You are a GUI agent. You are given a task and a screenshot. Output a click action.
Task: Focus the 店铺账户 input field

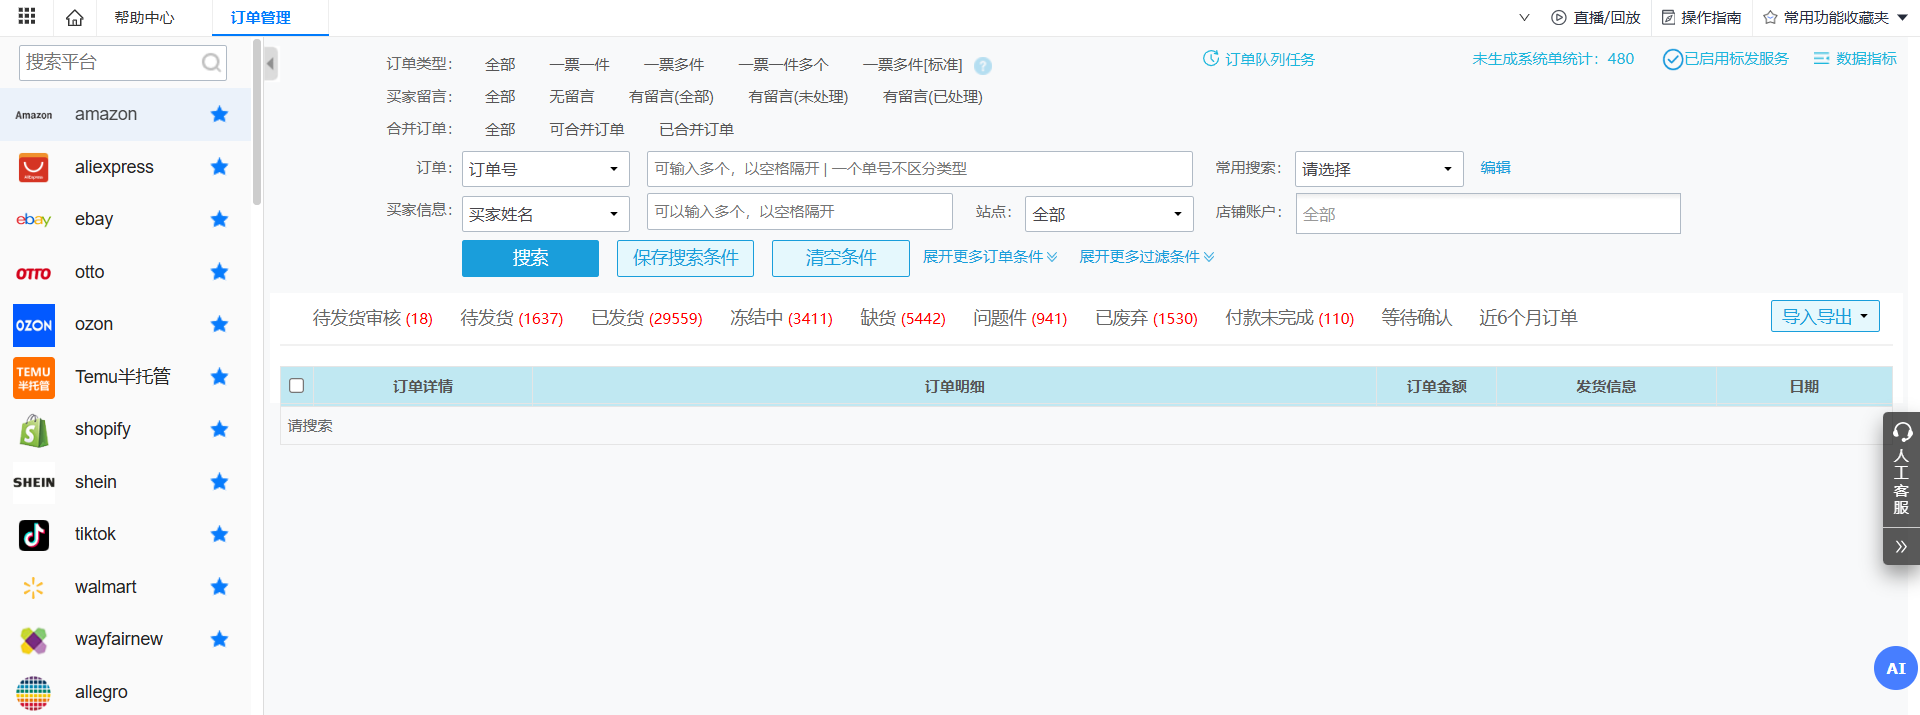pyautogui.click(x=1488, y=214)
